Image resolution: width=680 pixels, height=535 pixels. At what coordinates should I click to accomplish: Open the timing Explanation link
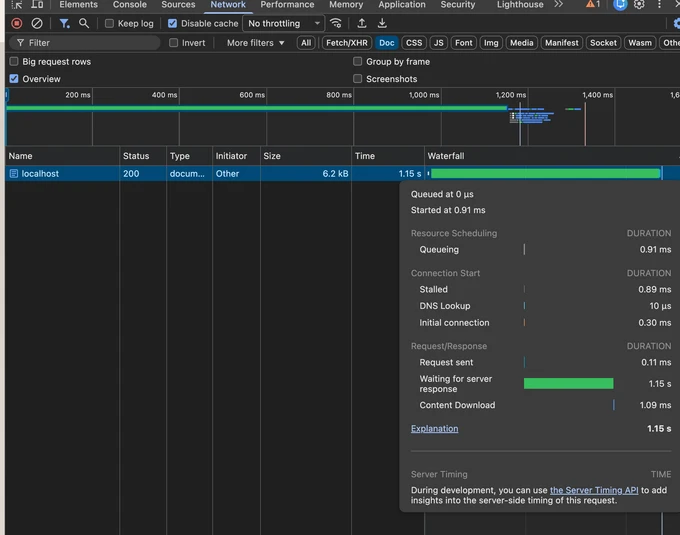tap(434, 428)
